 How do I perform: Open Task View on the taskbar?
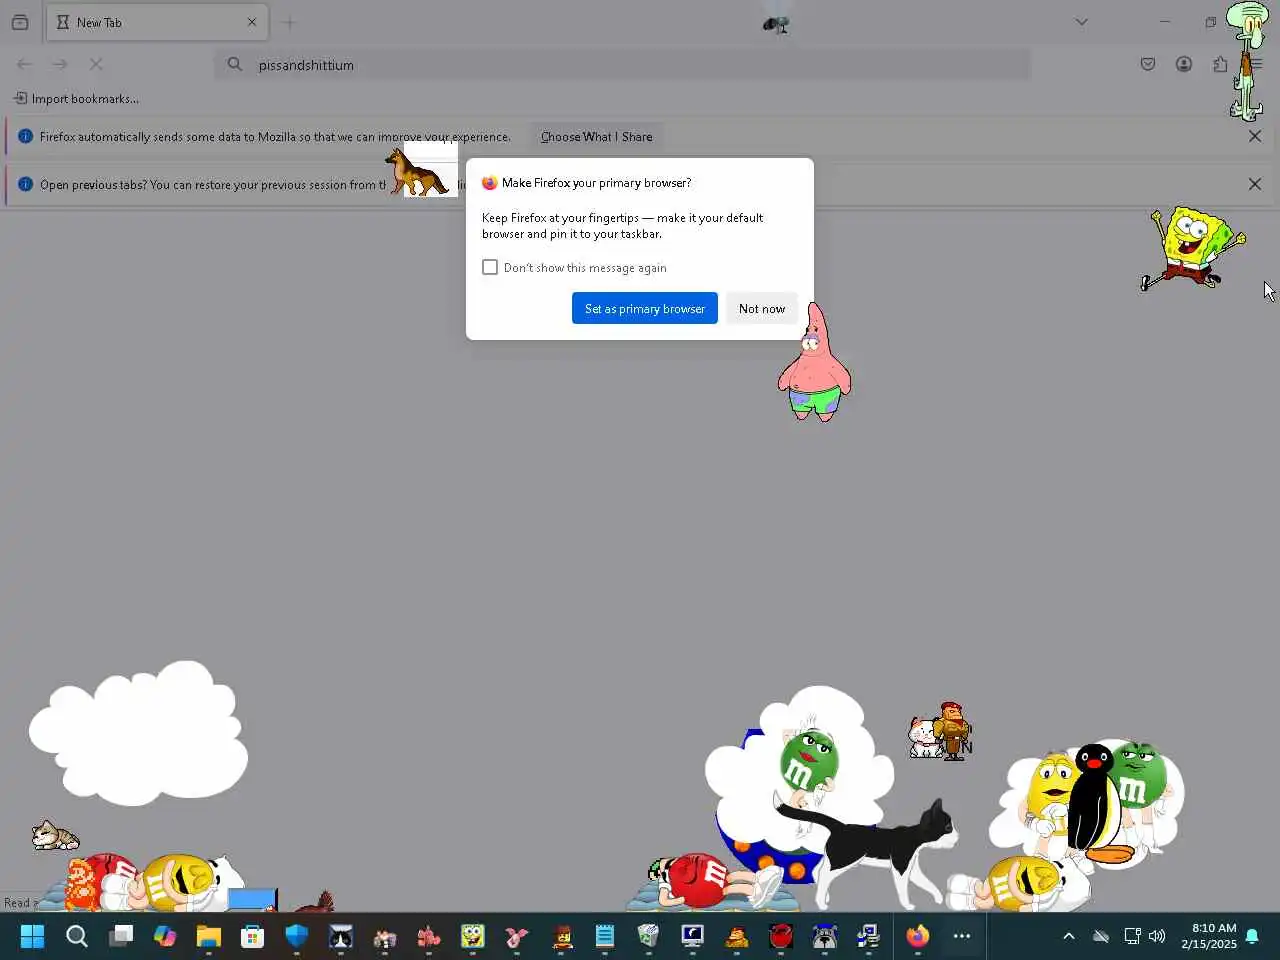point(121,936)
